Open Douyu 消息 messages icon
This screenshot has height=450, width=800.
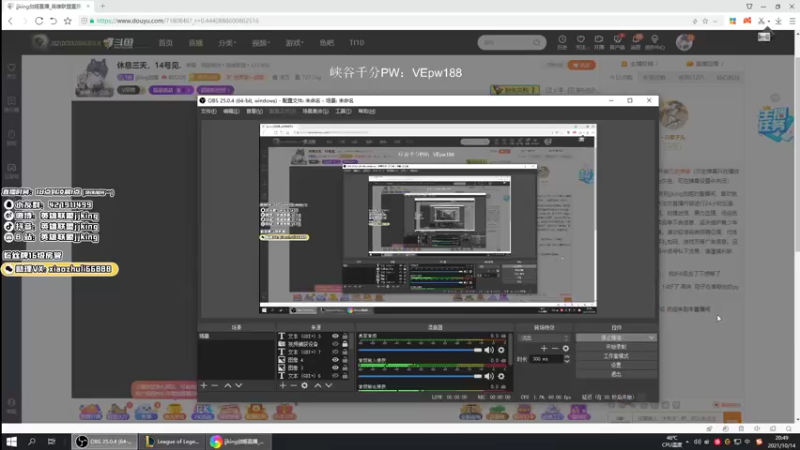pos(636,42)
